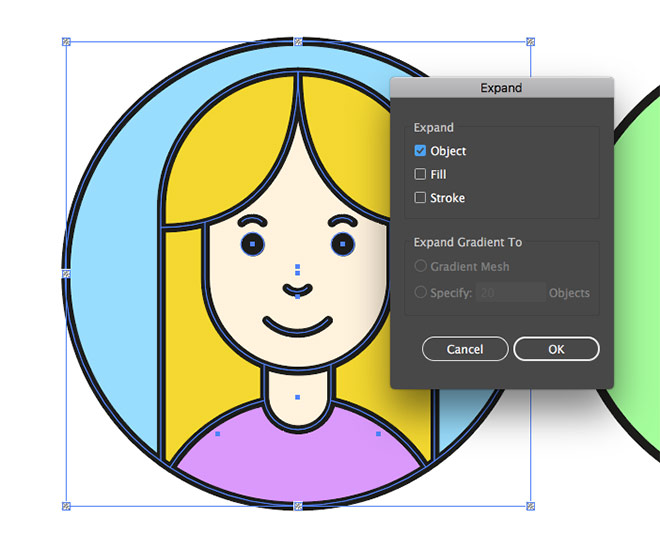Viewport: 660px width, 550px height.
Task: Enable the Fill checkbox
Action: (420, 174)
